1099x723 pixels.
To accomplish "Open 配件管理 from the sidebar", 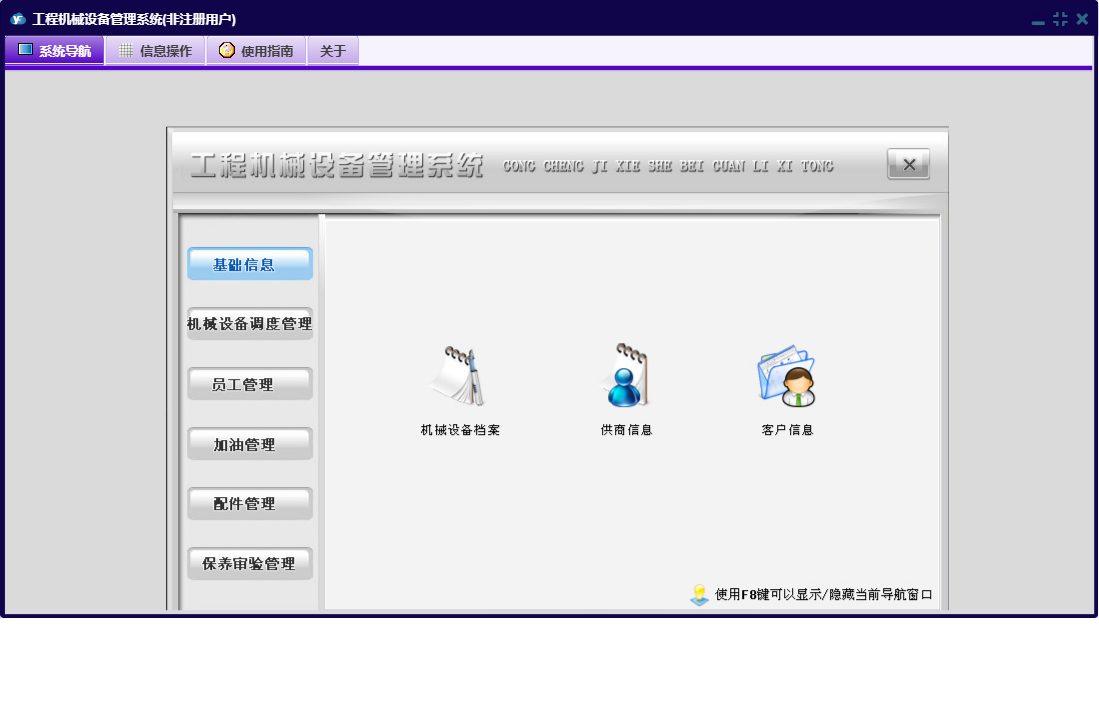I will [x=250, y=504].
